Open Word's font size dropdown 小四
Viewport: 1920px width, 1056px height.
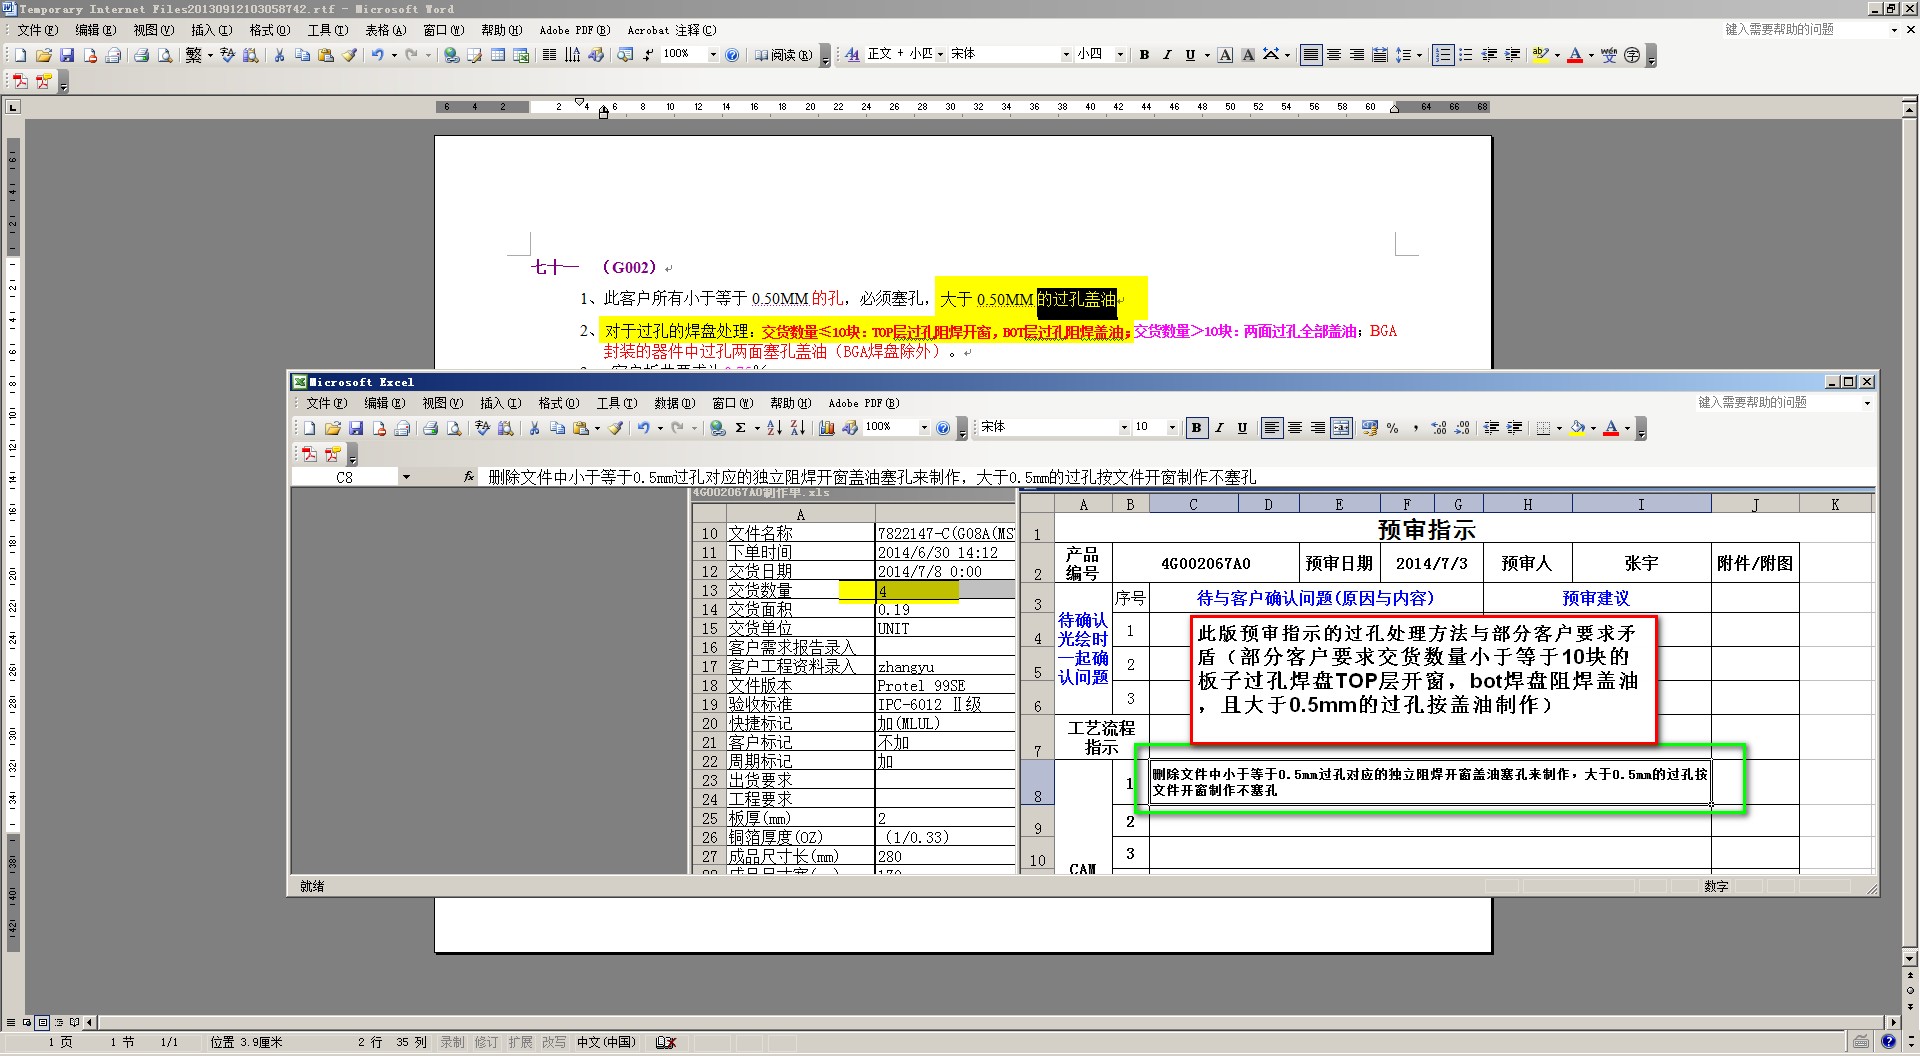click(x=1120, y=55)
